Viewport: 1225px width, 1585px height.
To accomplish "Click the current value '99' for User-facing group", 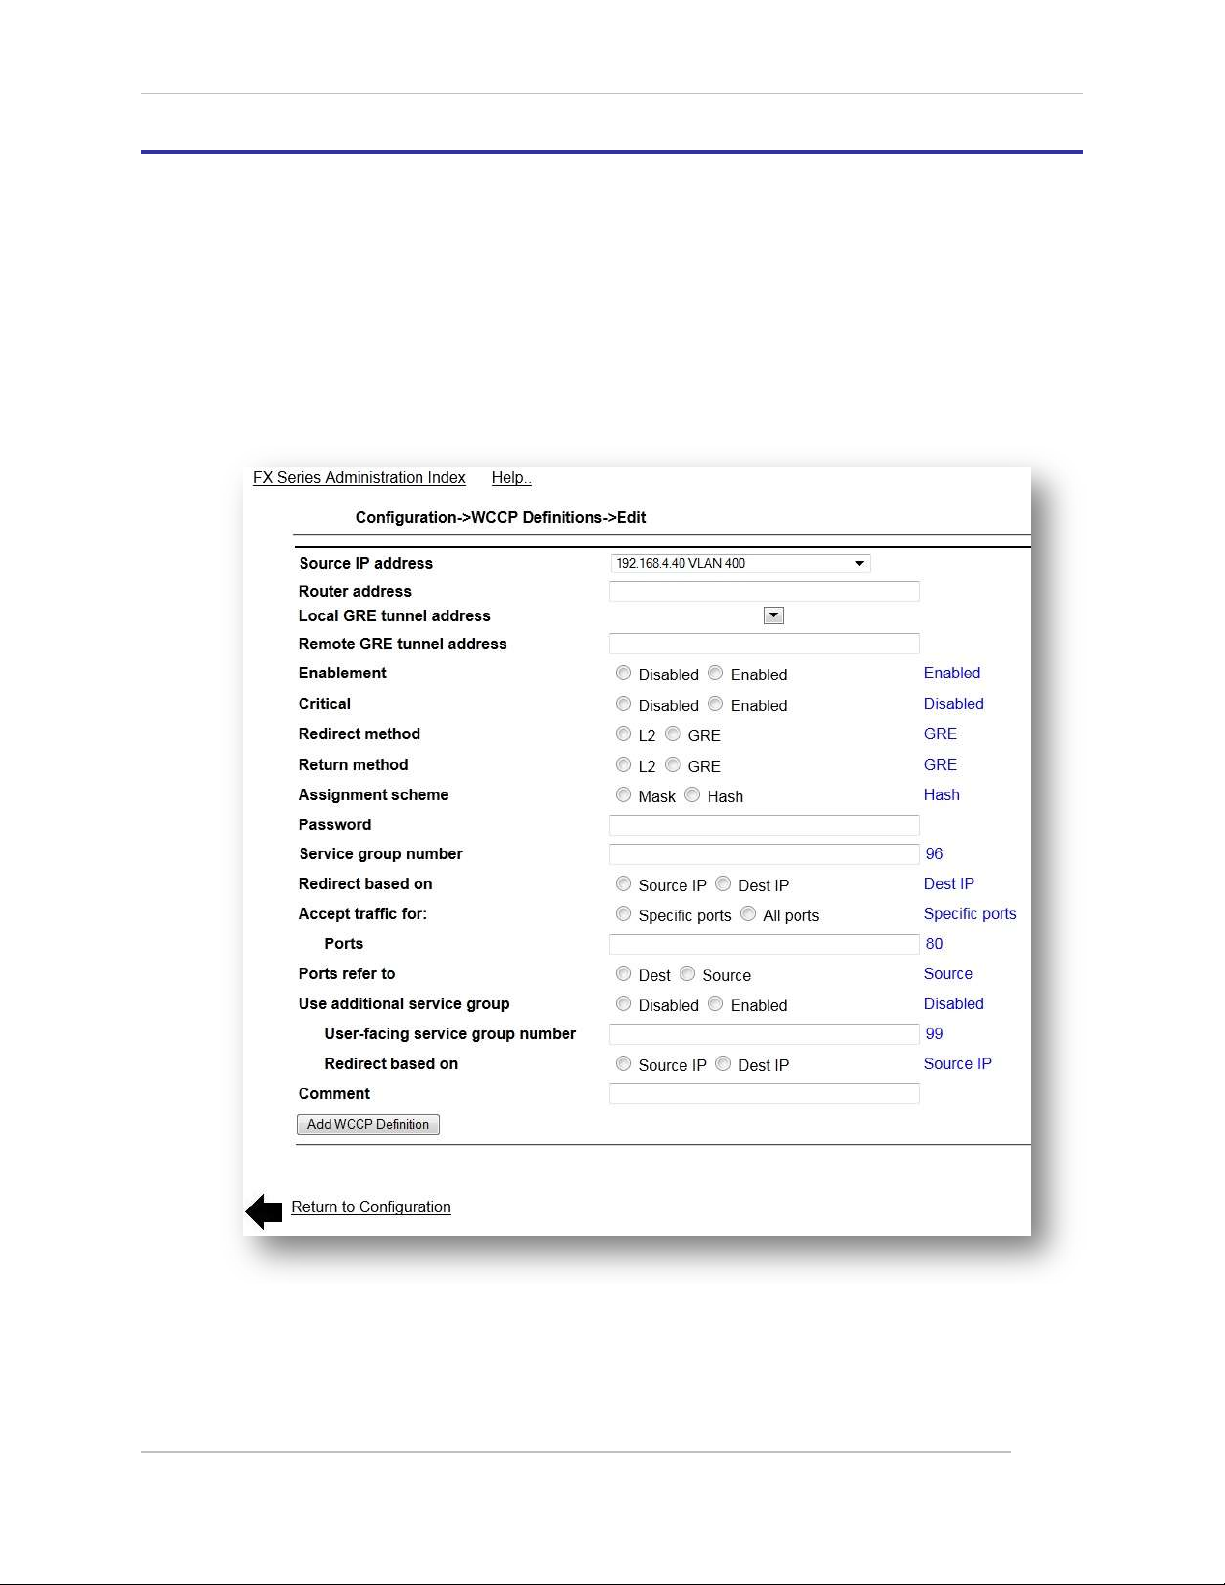I will (934, 1034).
